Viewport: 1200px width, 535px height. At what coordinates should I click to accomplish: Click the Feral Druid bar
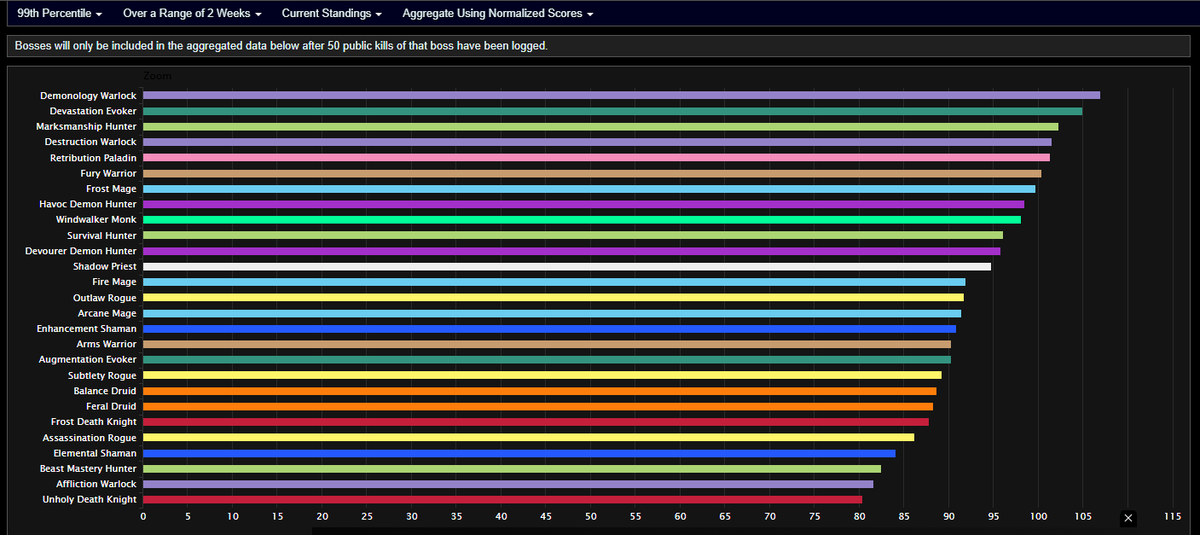click(x=538, y=406)
